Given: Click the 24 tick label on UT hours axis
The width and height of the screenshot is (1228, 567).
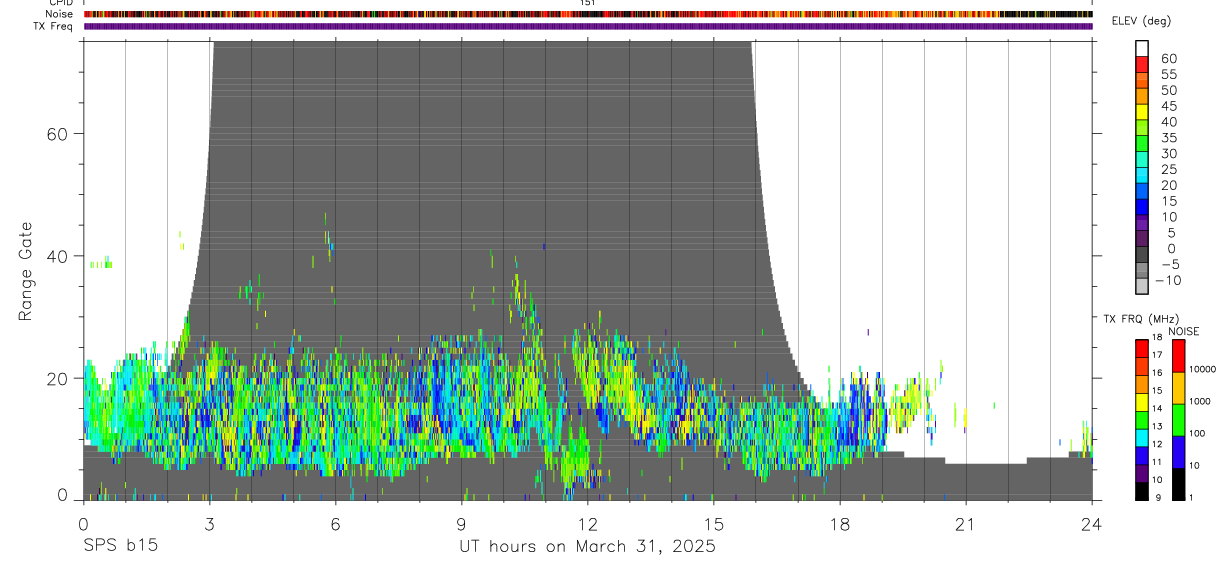Looking at the screenshot, I should (1091, 524).
